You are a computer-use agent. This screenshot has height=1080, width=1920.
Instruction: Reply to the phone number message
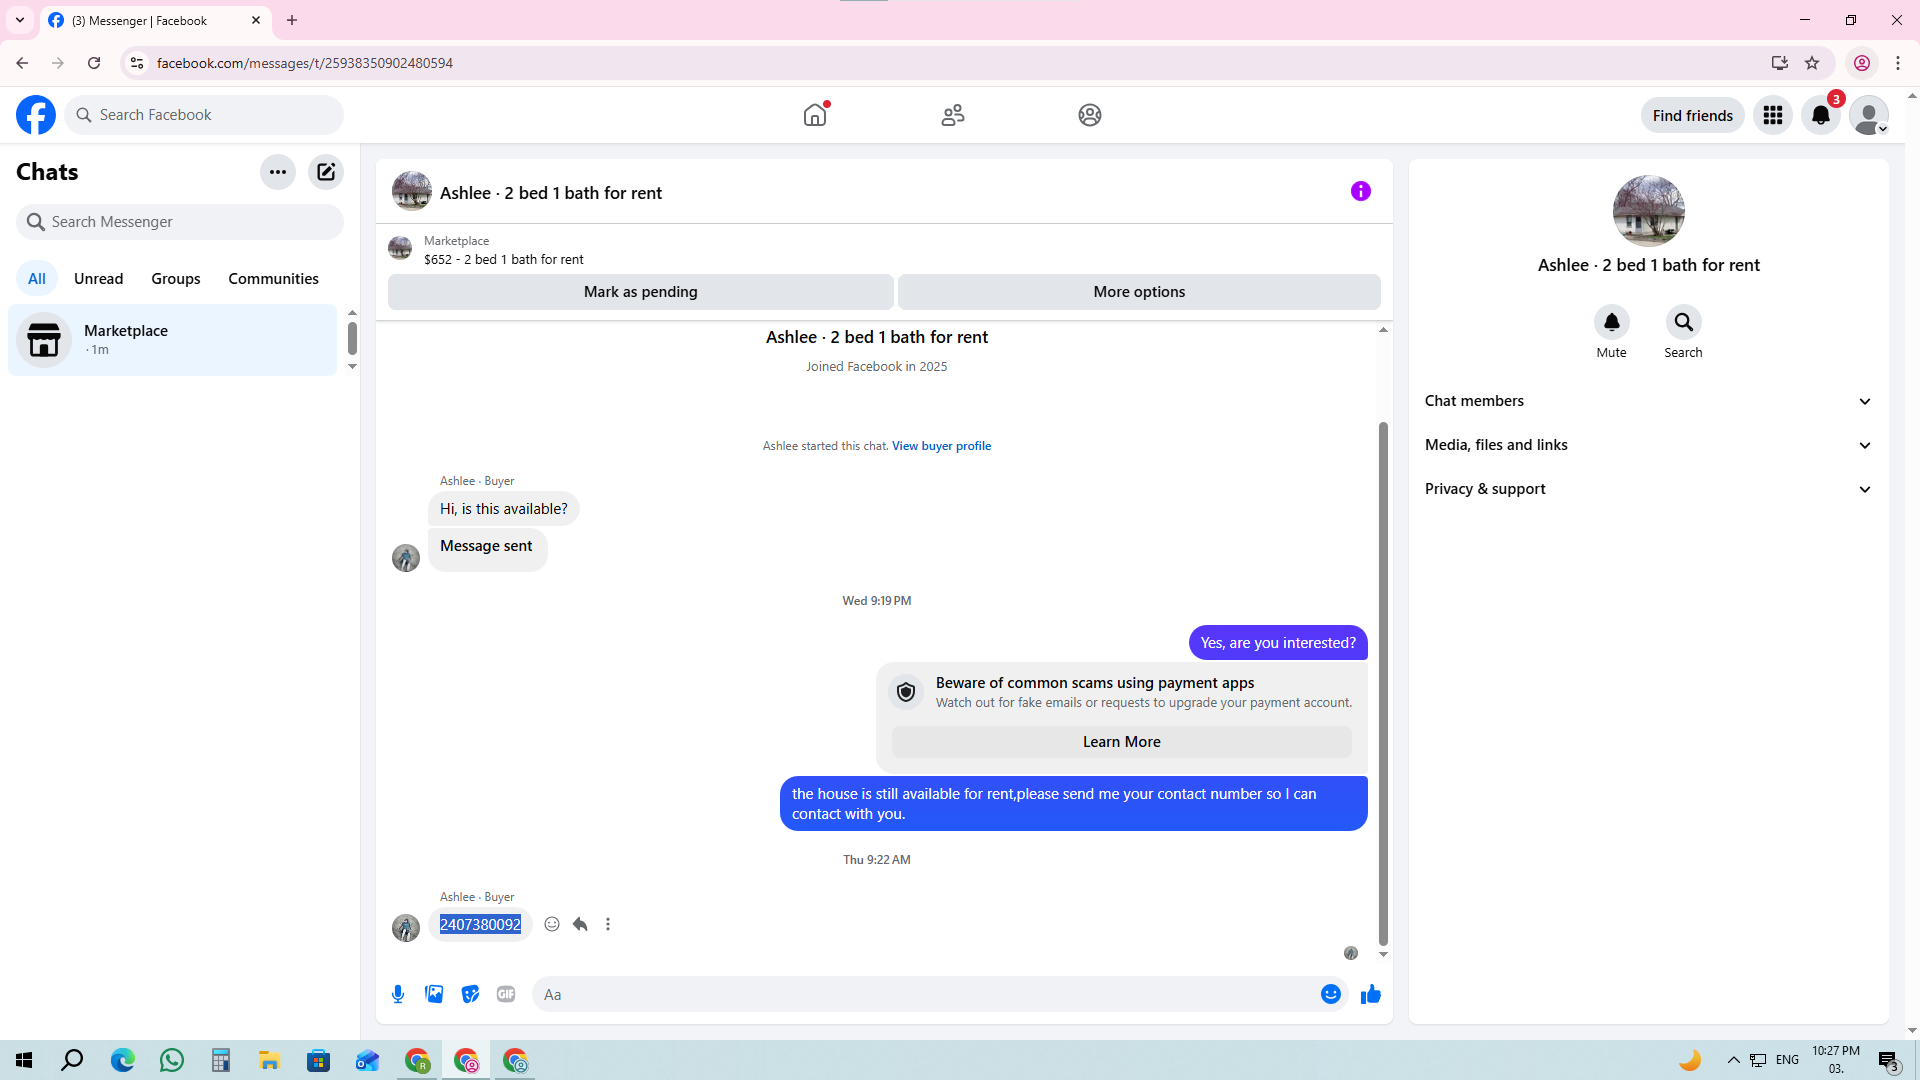click(580, 924)
